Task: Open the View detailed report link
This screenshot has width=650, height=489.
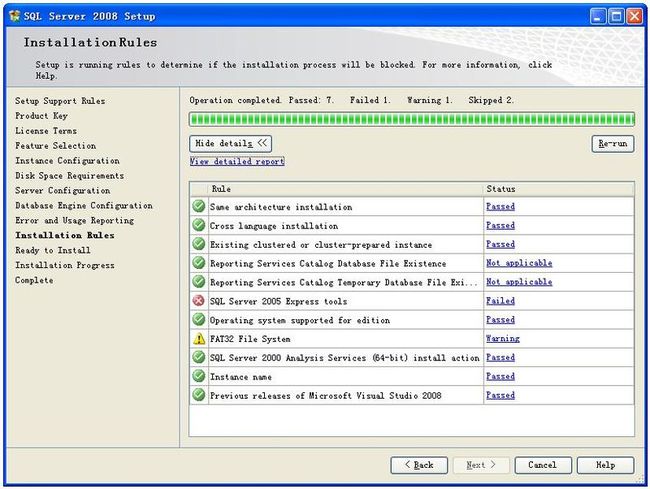Action: (237, 161)
